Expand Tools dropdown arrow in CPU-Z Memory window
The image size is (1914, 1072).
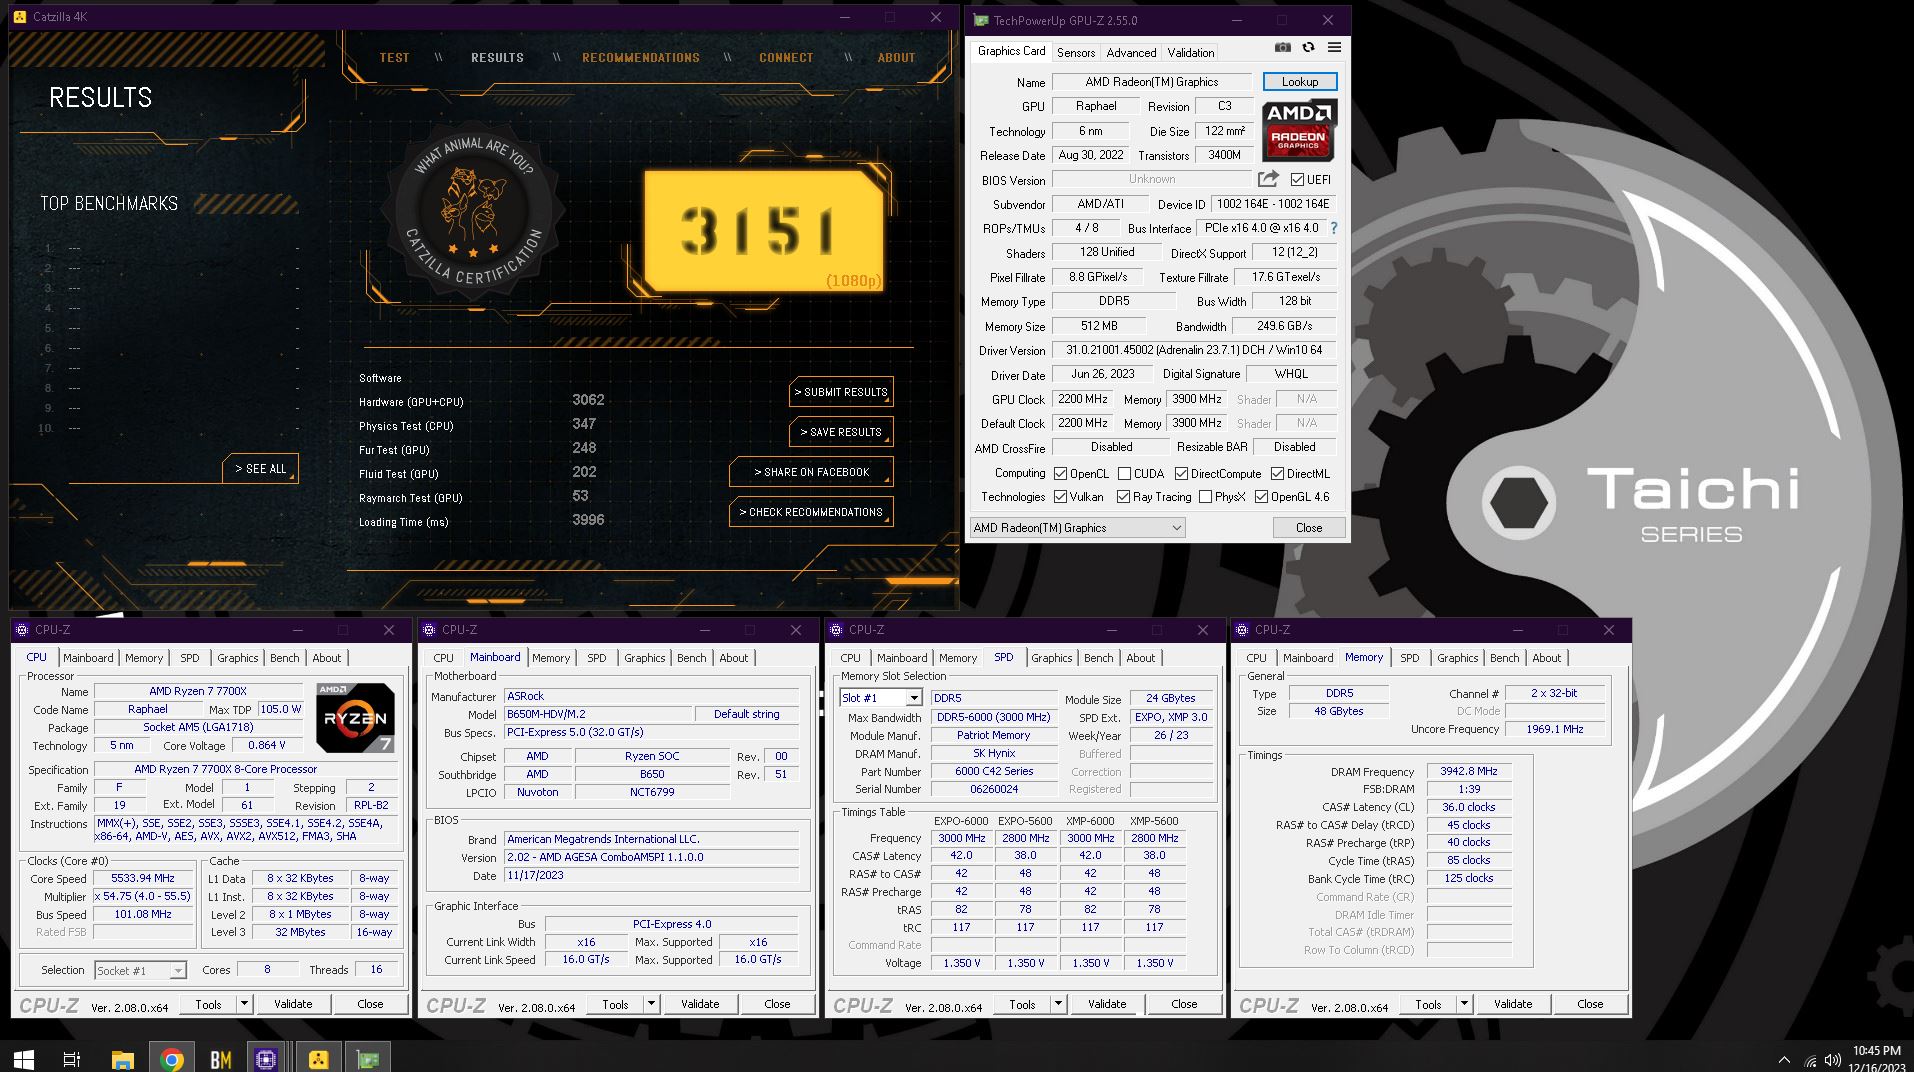pos(1464,1004)
